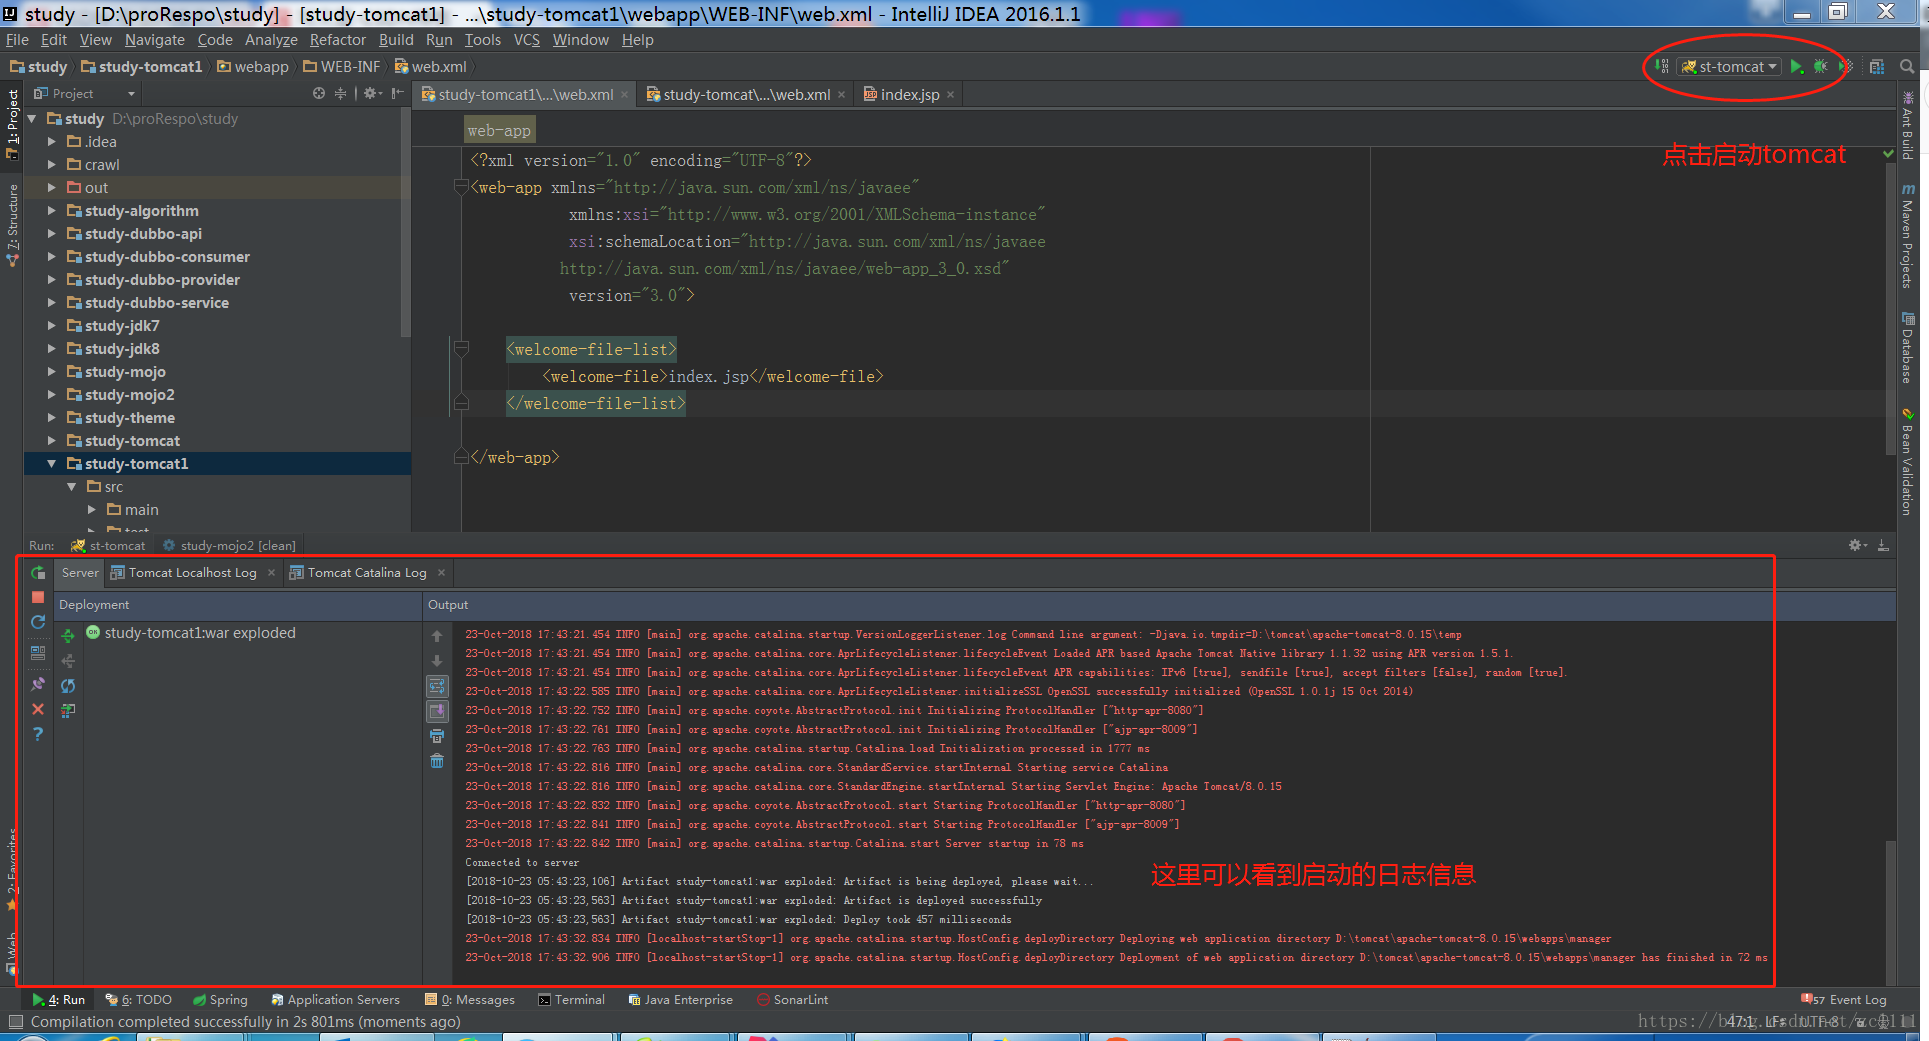Fold the welcome-file-list tag in gutter

click(461, 349)
